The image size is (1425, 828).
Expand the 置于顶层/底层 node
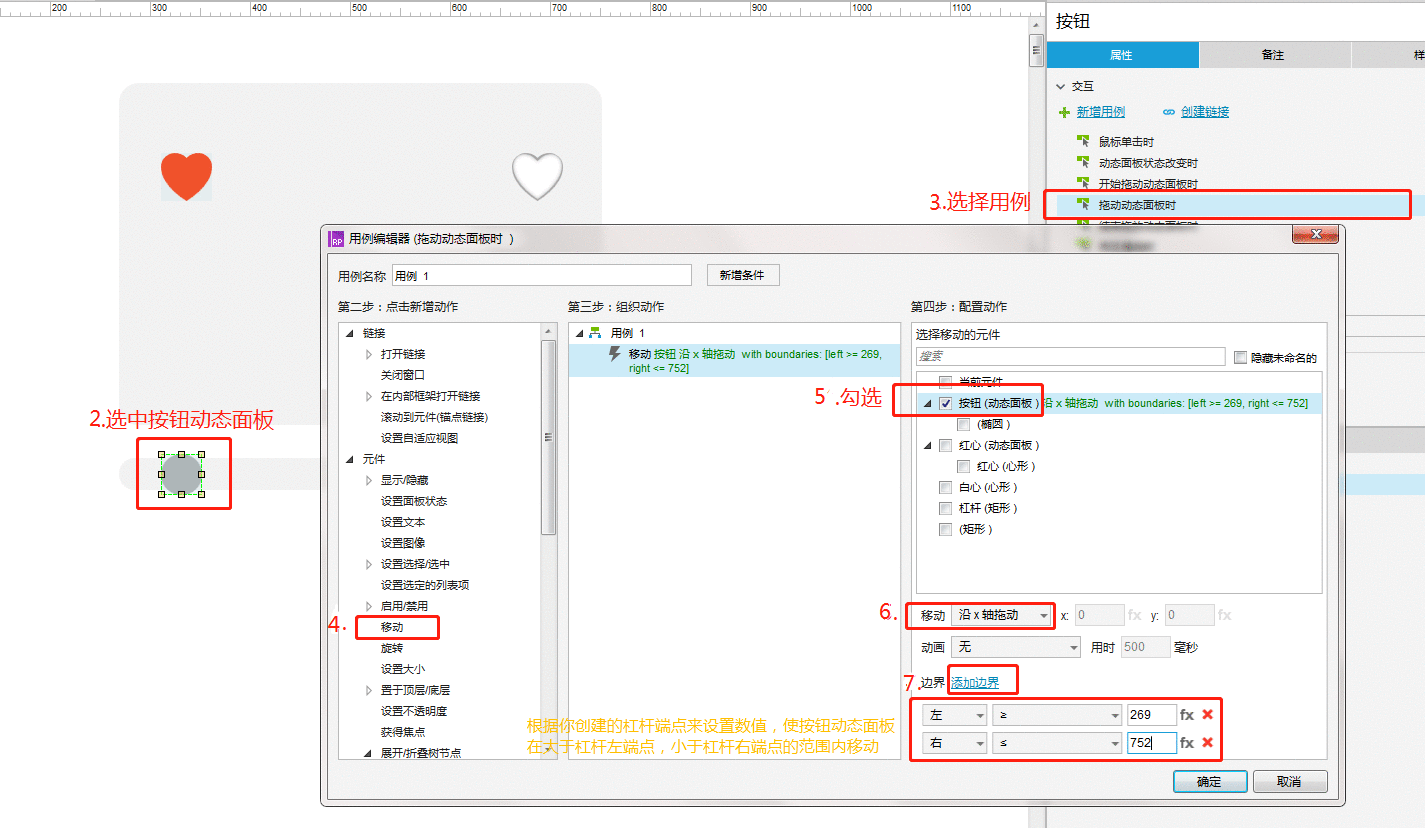368,690
